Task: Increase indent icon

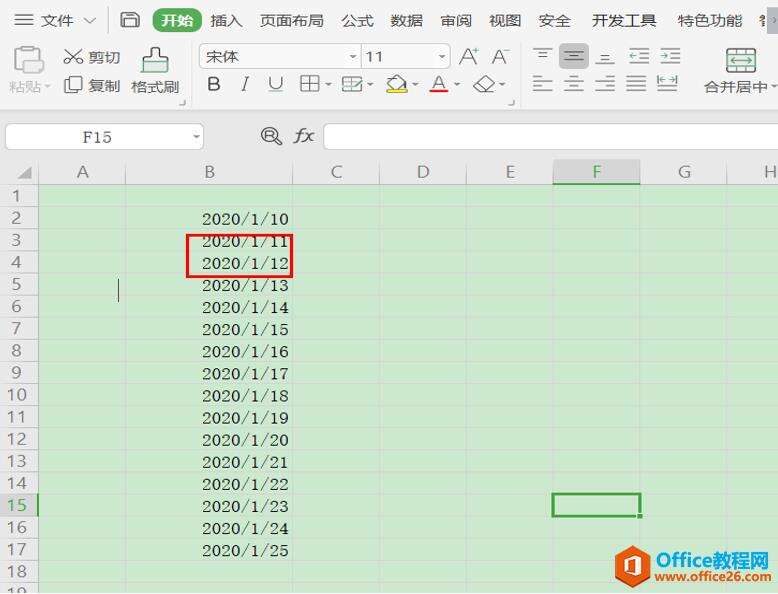Action: 670,56
